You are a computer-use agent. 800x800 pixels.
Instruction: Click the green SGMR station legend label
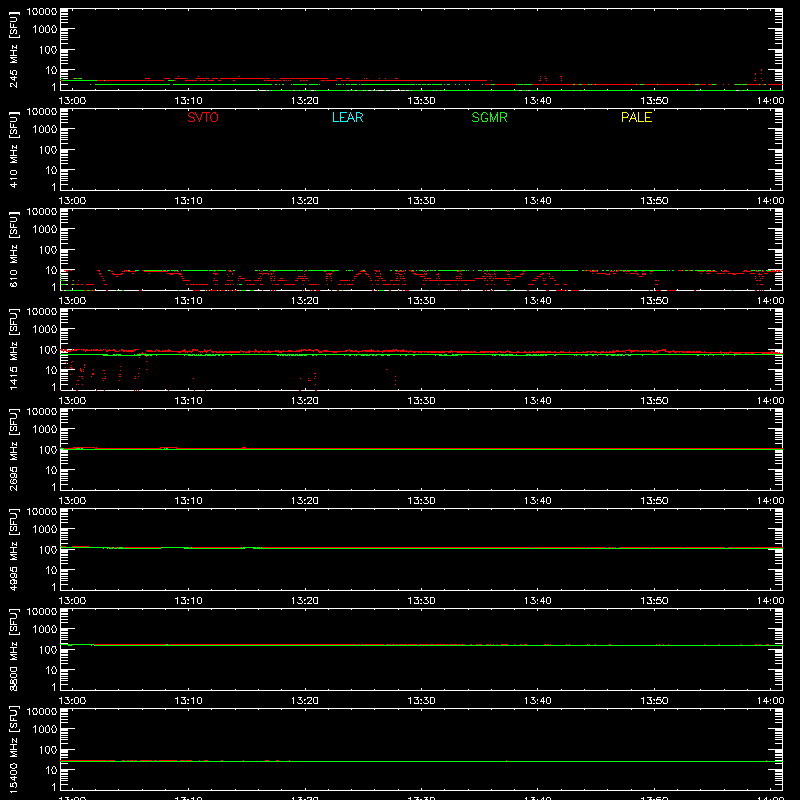[x=489, y=117]
